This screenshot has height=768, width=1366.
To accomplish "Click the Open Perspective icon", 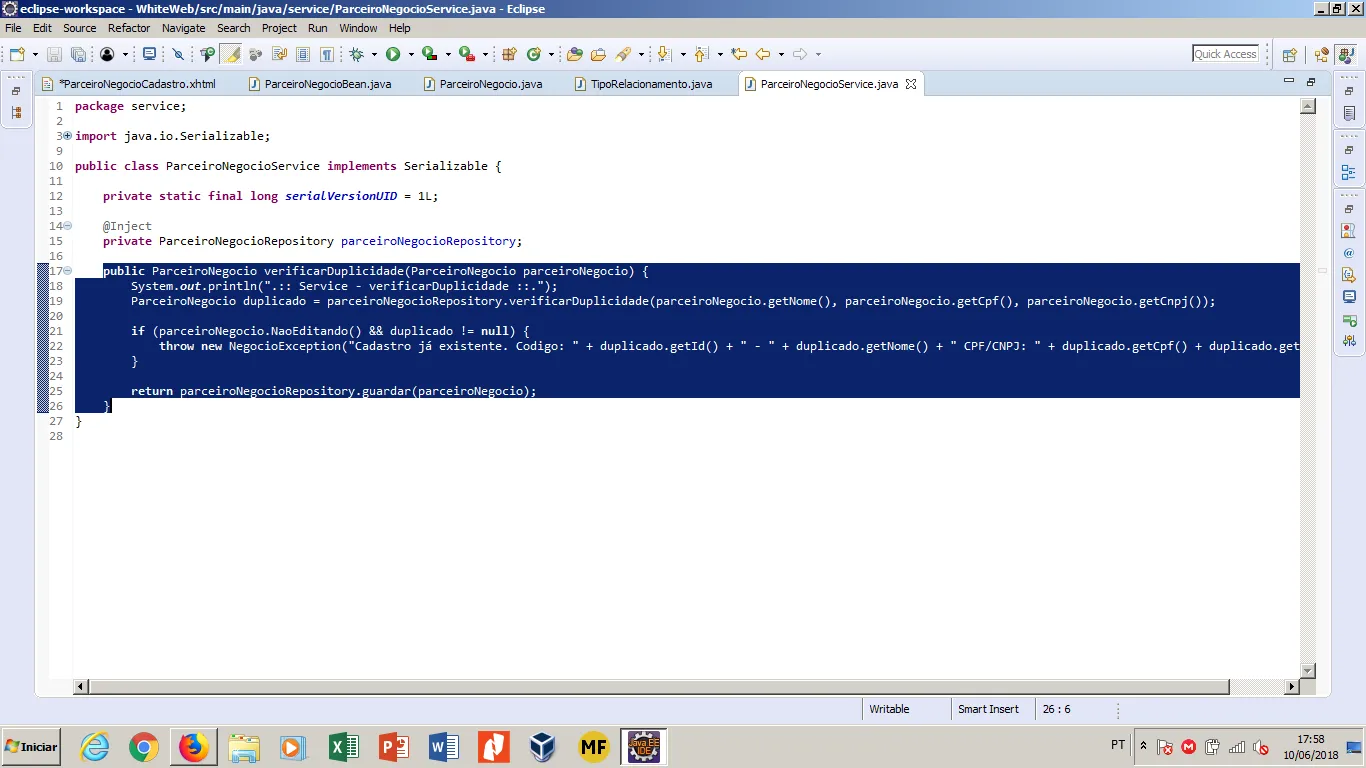I will [1289, 55].
